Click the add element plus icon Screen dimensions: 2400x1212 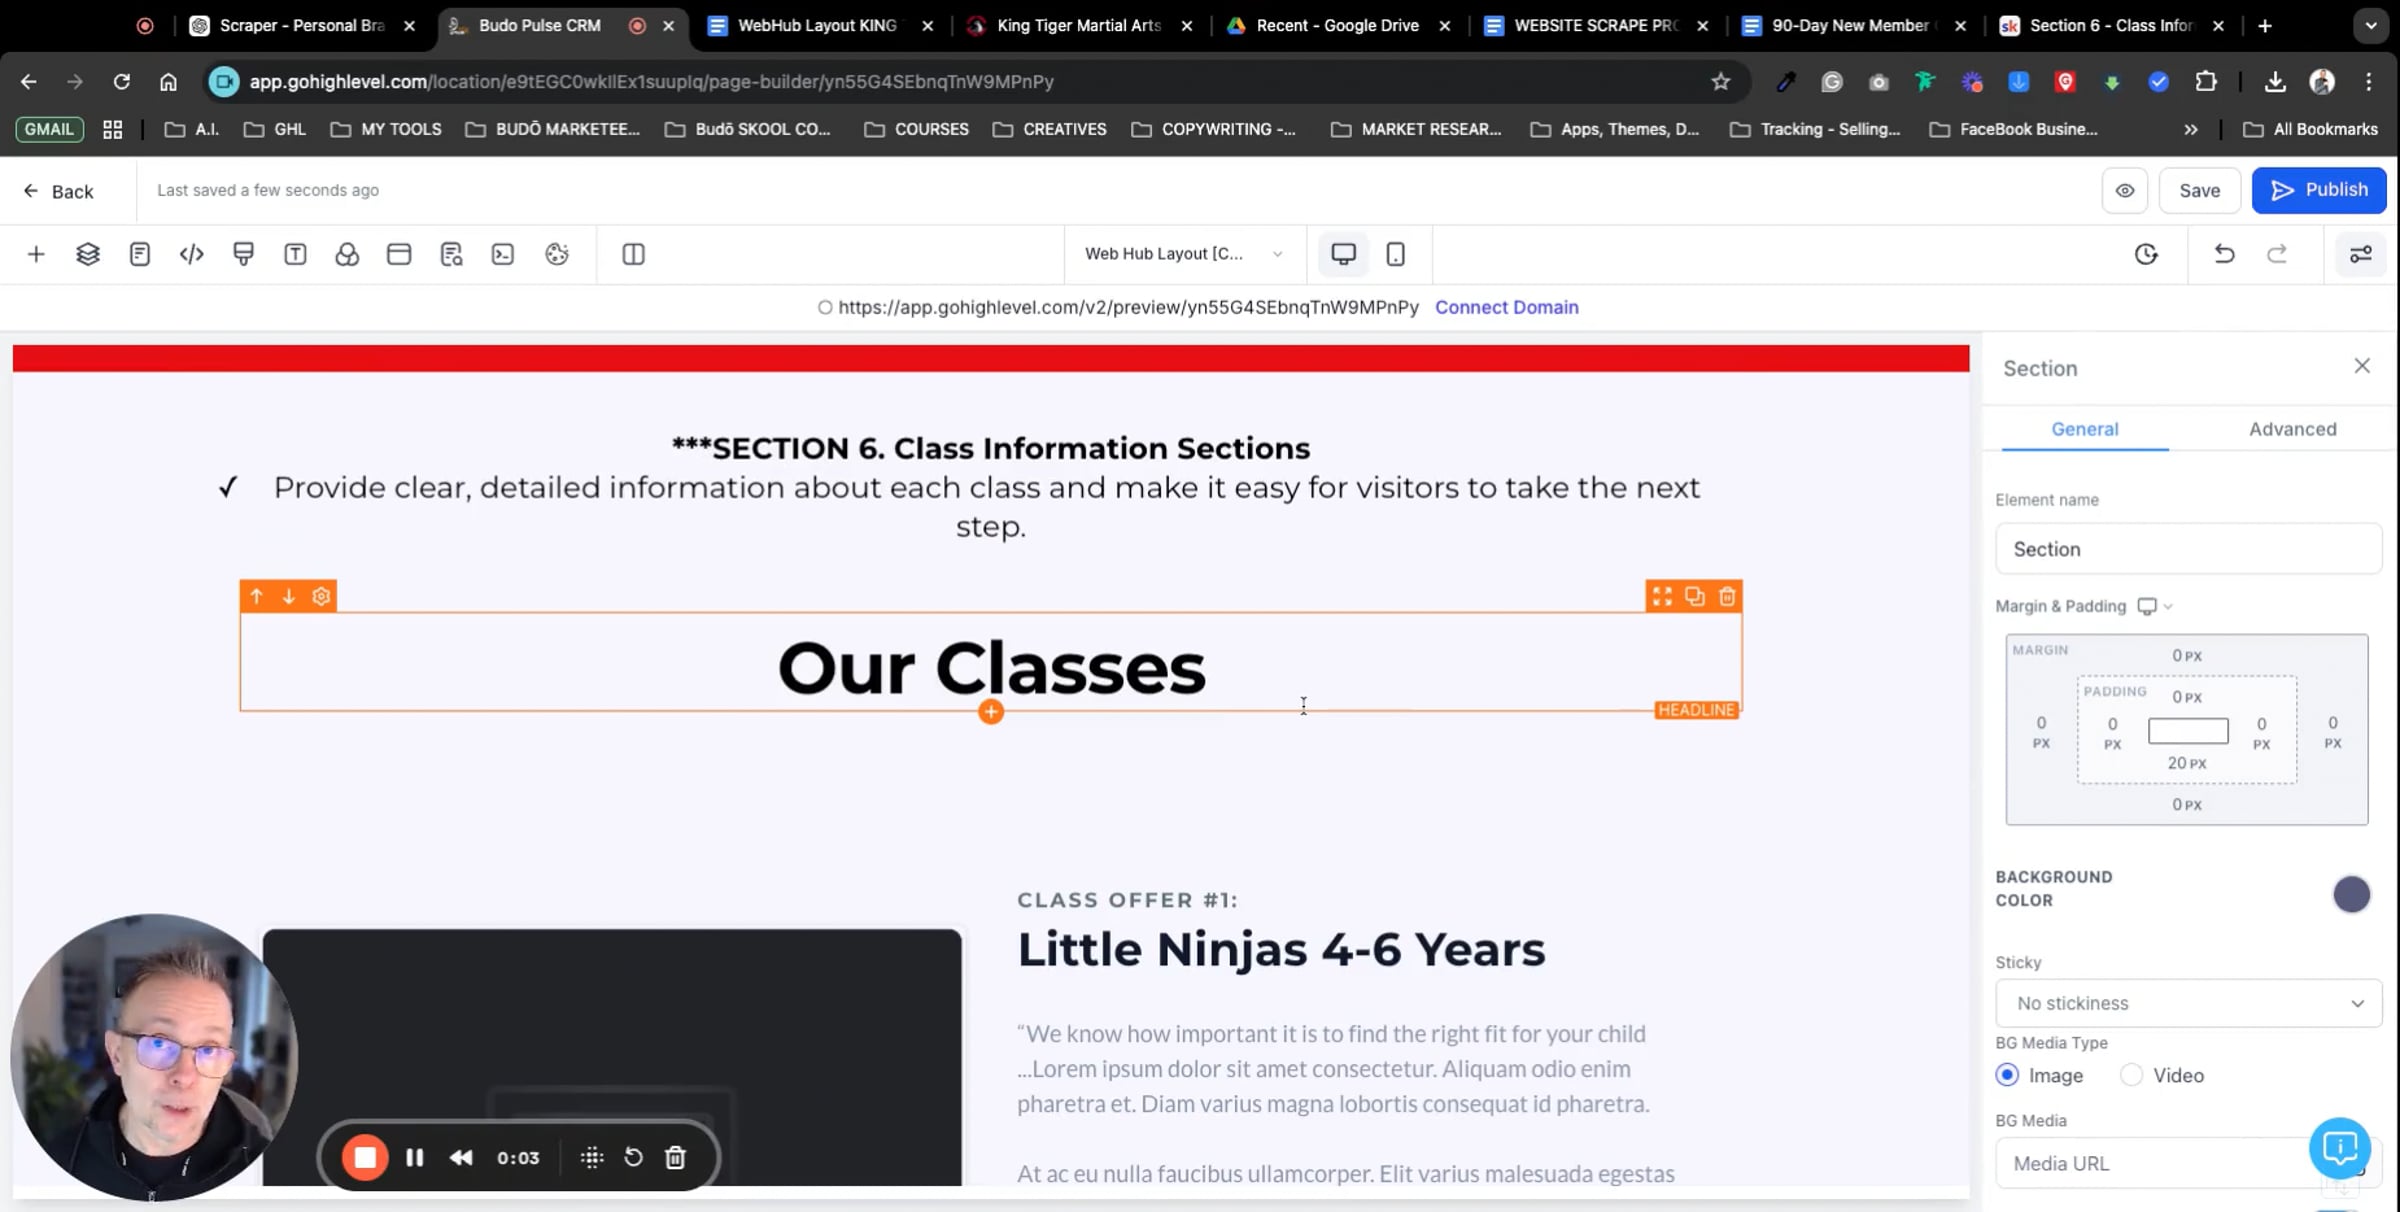coord(36,254)
